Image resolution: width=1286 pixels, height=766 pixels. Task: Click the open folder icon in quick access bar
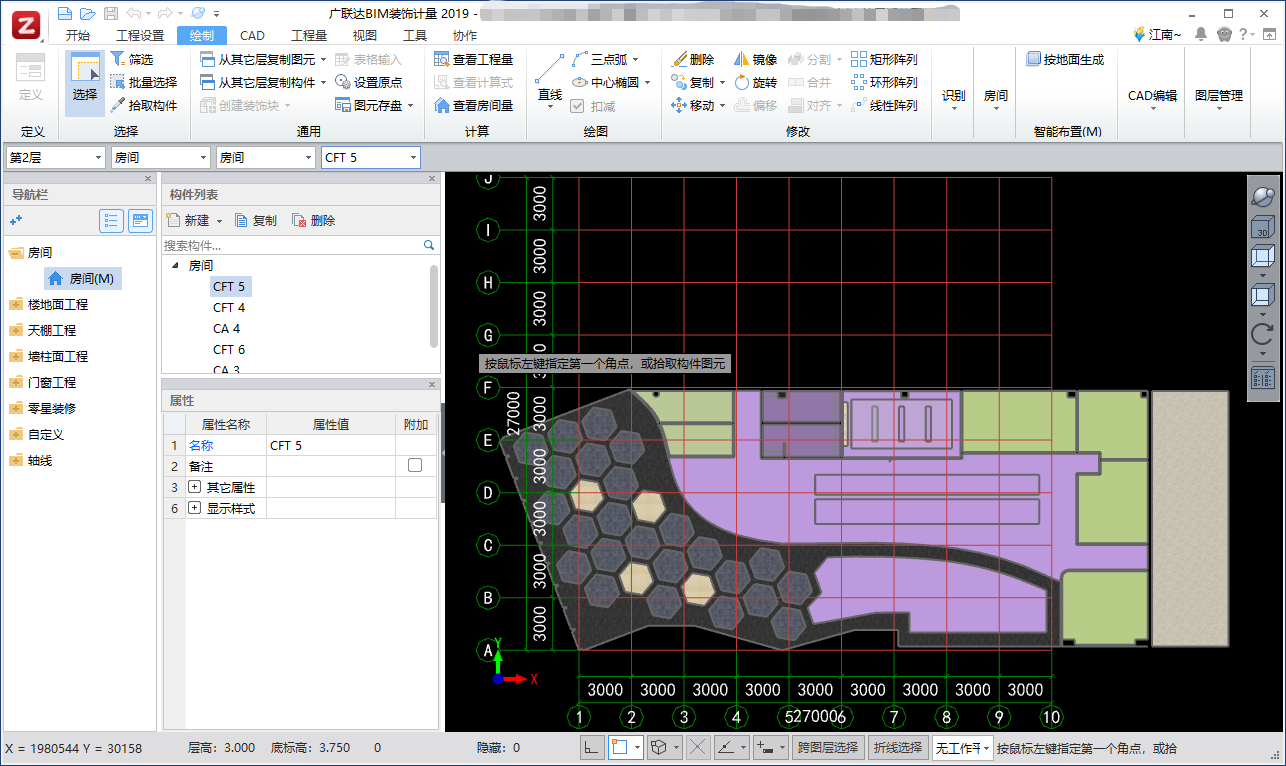pos(87,14)
